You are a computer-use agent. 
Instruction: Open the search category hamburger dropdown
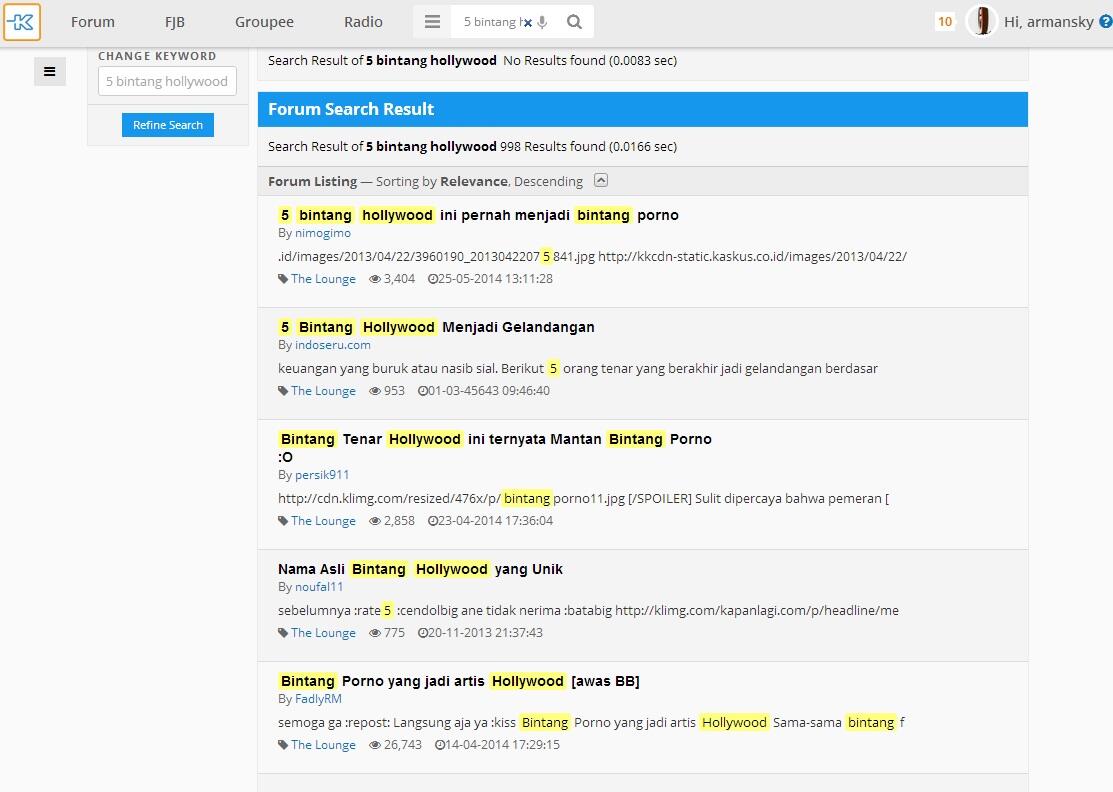click(432, 22)
